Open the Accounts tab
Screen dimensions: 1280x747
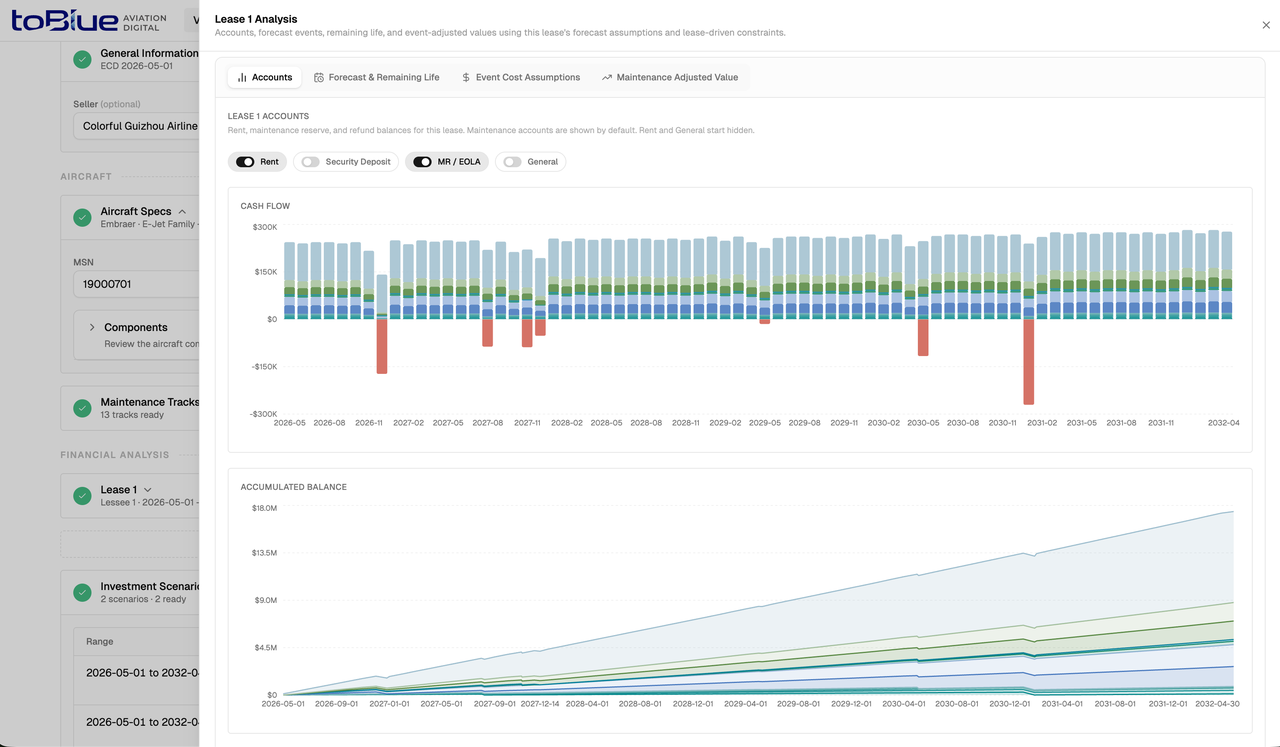click(265, 77)
